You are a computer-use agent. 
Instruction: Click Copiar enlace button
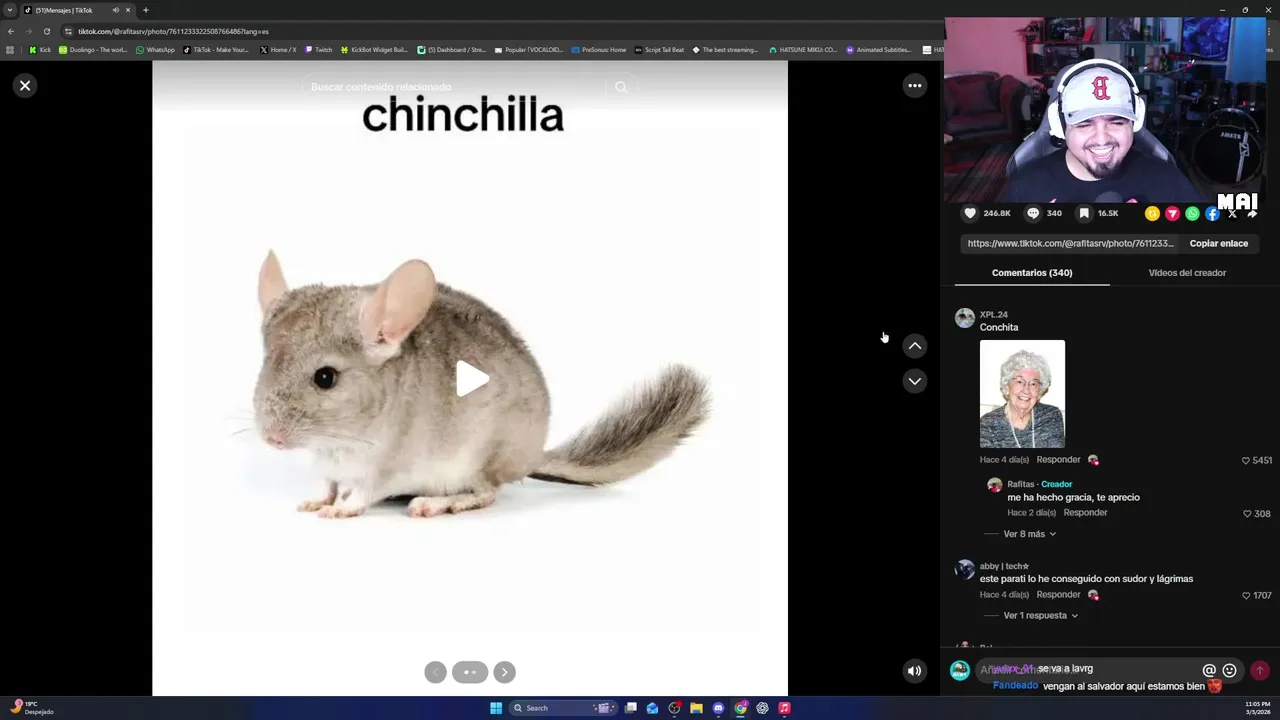(1218, 243)
